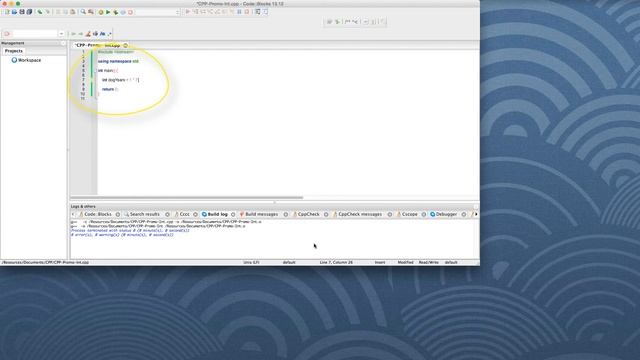
Task: Click the Stop debugger icon
Action: tap(247, 12)
